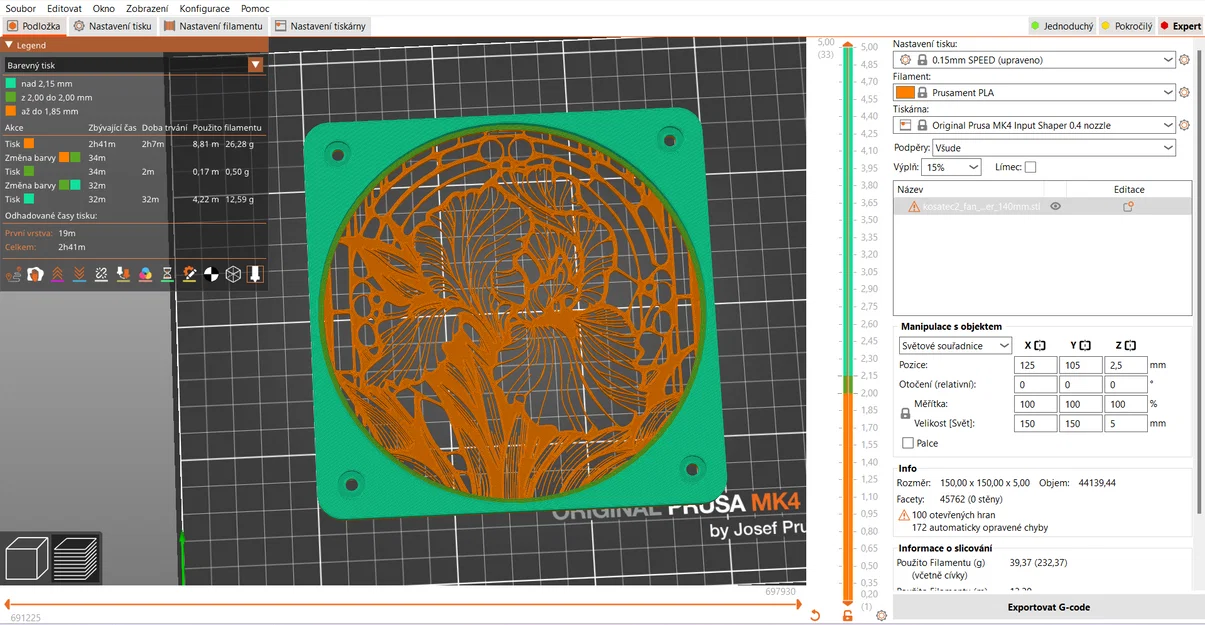Viewport: 1205px width, 625px height.
Task: Open Světové souřadnice coordinate dropdown
Action: [x=955, y=346]
